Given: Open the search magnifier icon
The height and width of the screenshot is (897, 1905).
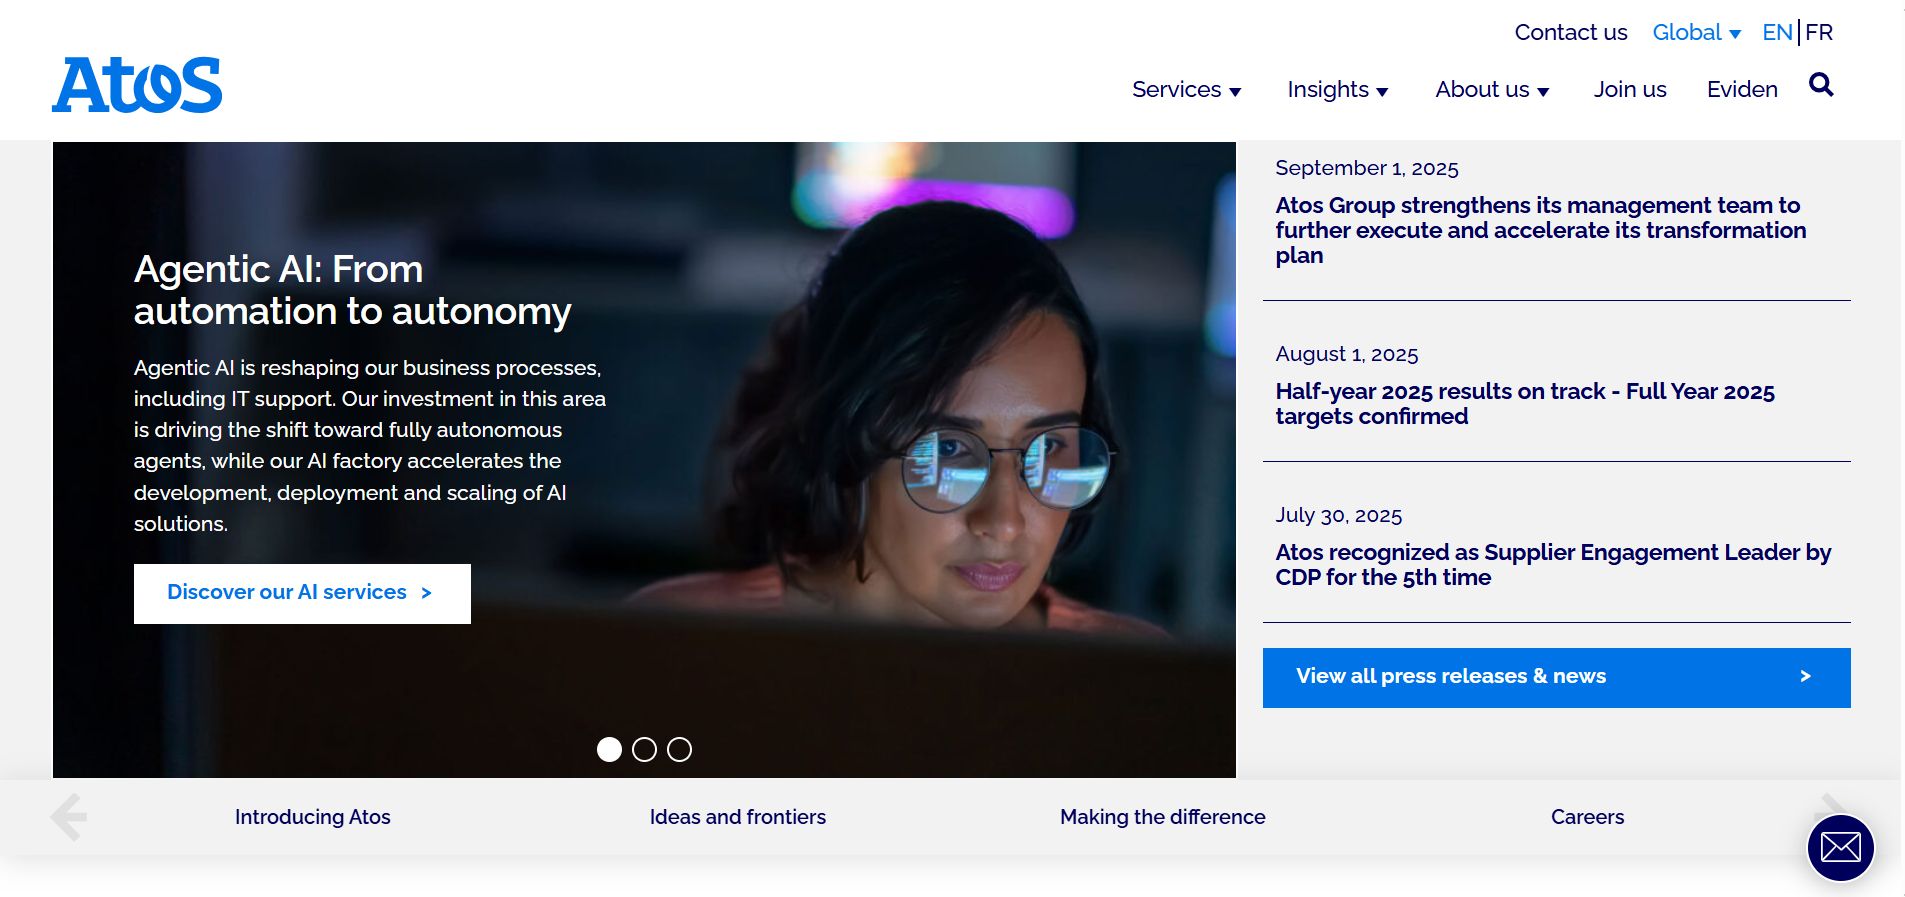Looking at the screenshot, I should [1821, 85].
